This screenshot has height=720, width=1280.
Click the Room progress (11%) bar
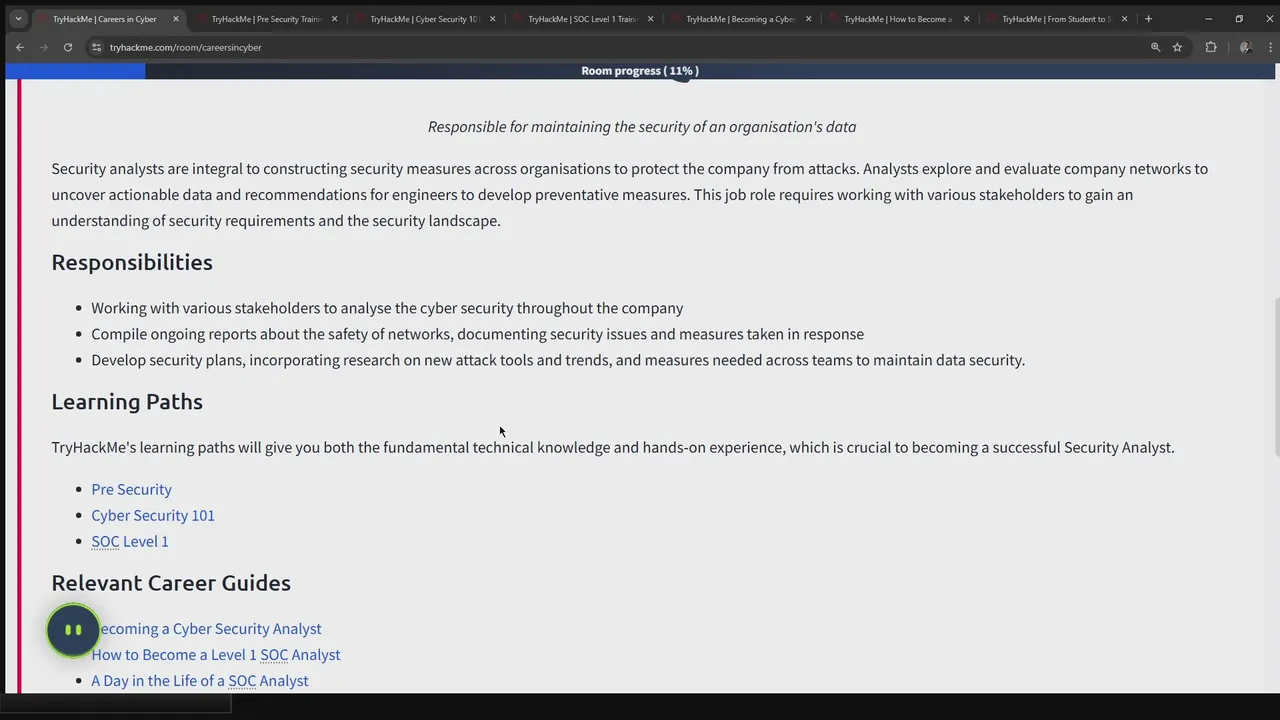tap(640, 71)
